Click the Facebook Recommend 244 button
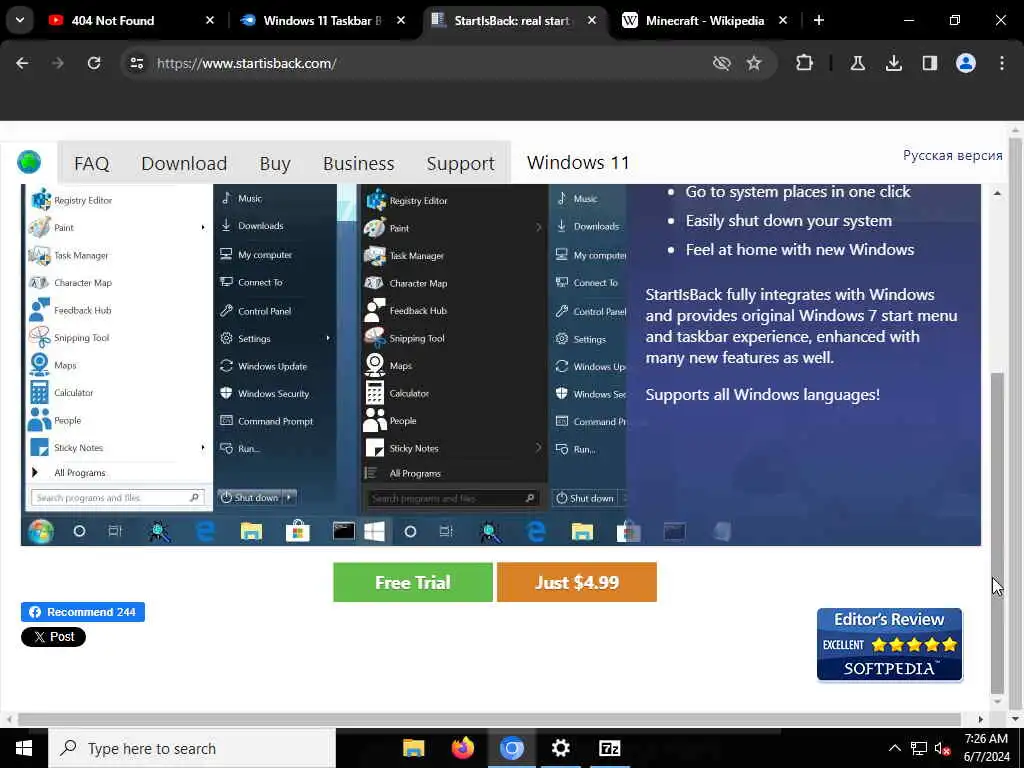This screenshot has width=1024, height=768. [x=83, y=612]
